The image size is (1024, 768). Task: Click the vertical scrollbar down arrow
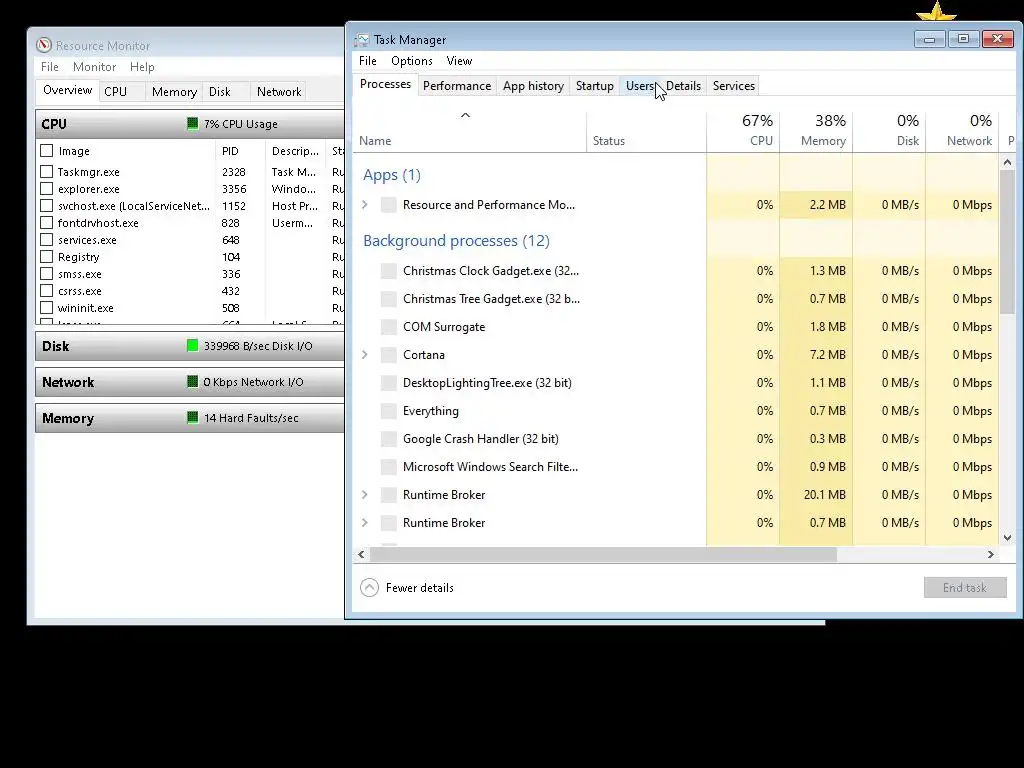pos(1007,537)
